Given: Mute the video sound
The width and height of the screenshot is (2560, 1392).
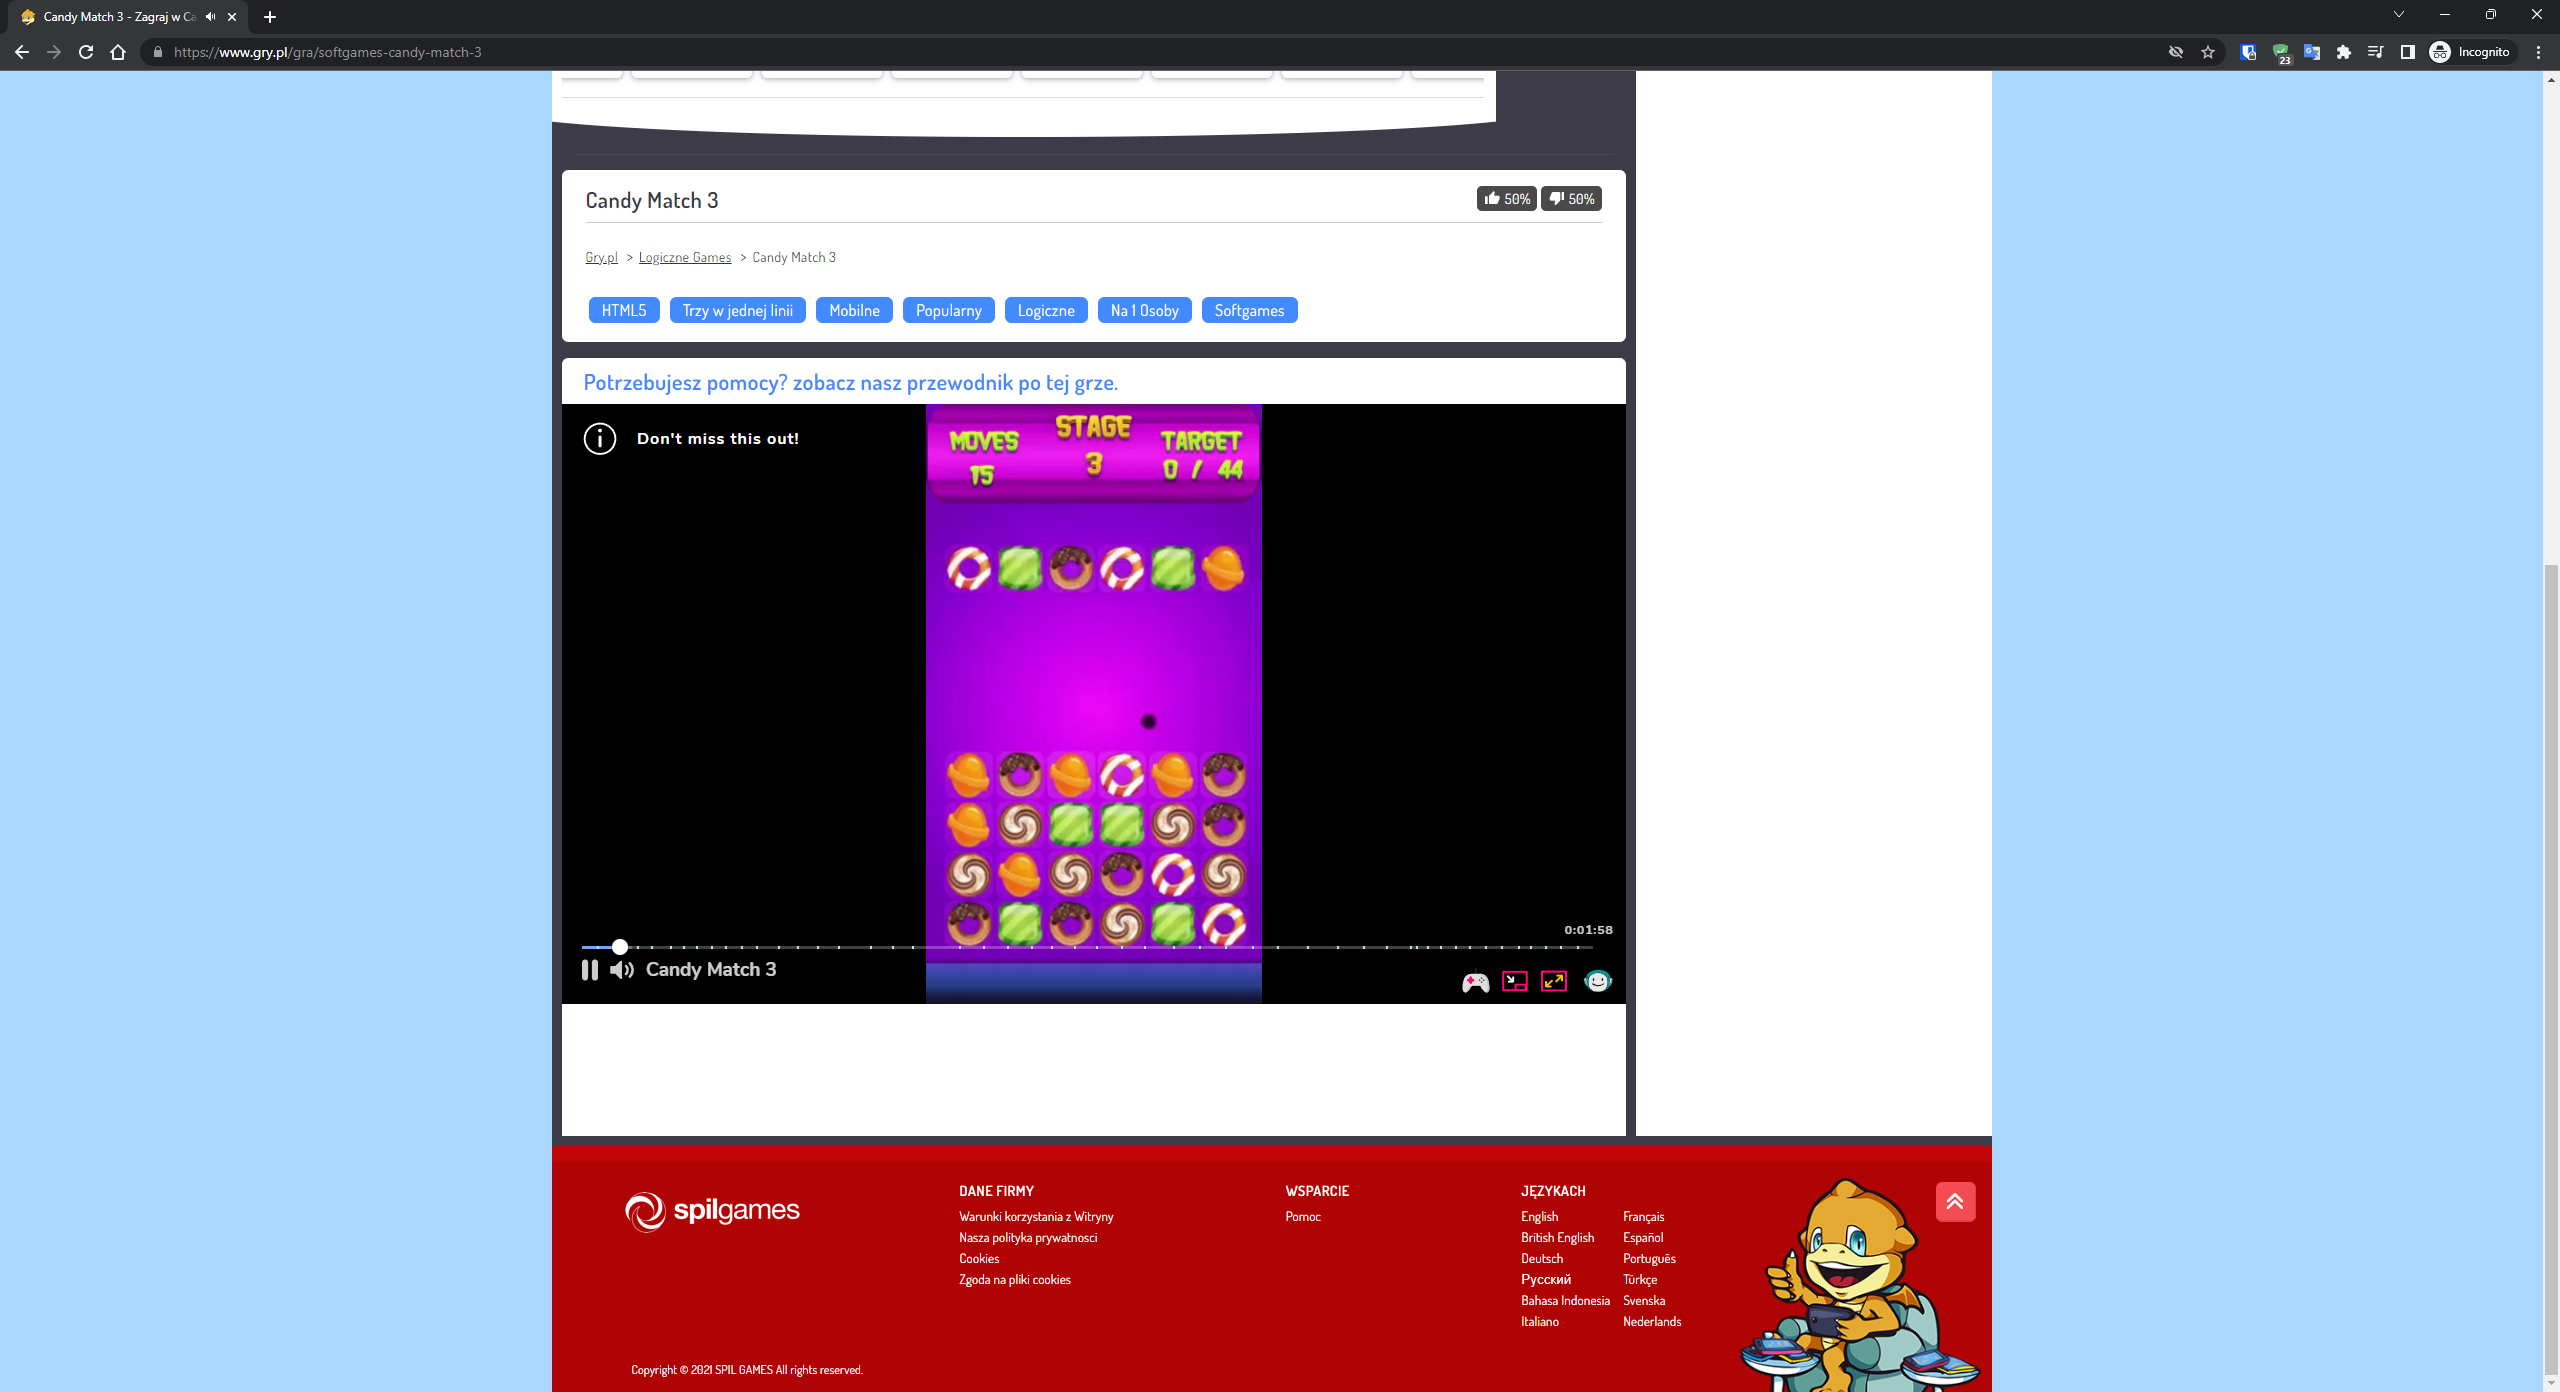Looking at the screenshot, I should click(x=621, y=969).
